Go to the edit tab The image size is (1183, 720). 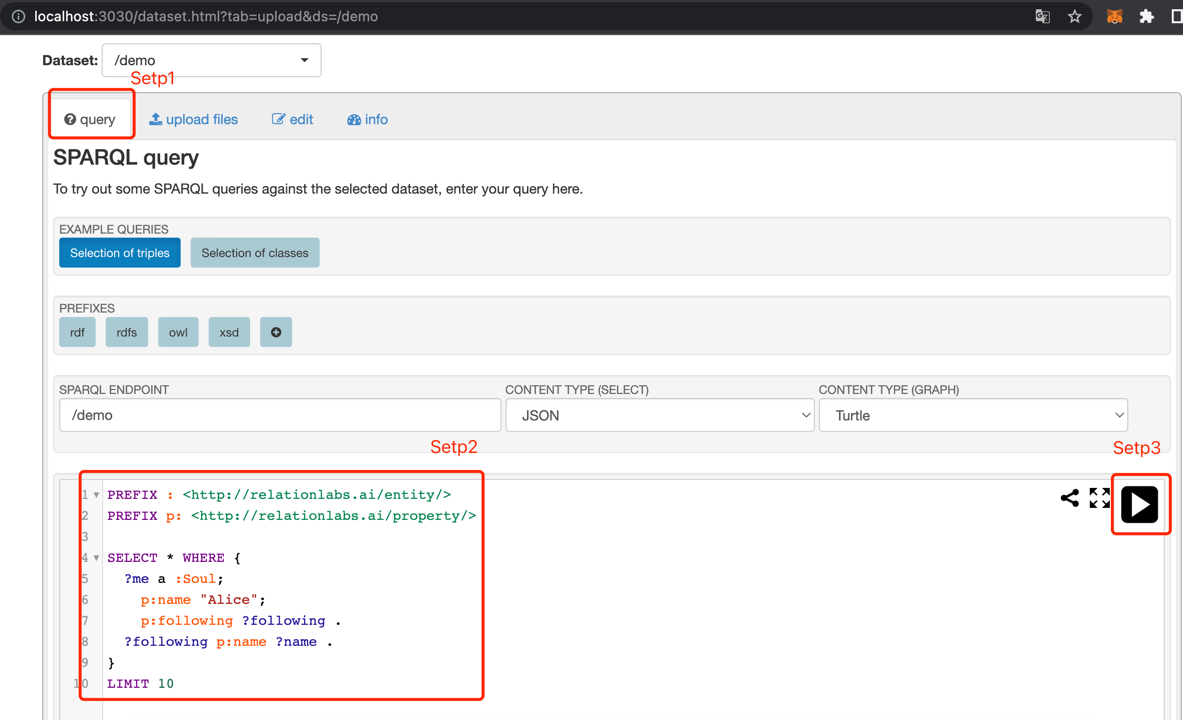pos(292,119)
